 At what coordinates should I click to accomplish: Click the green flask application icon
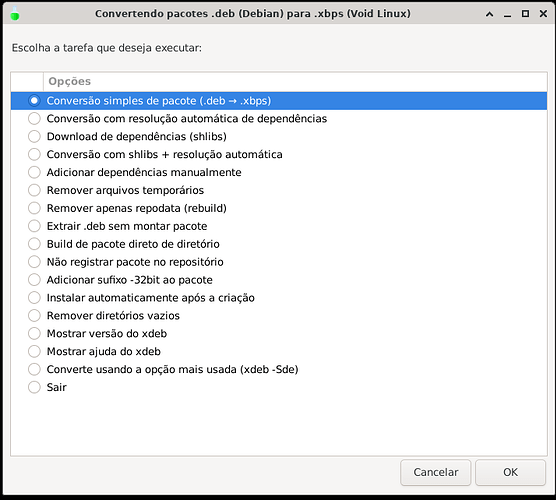(x=15, y=14)
